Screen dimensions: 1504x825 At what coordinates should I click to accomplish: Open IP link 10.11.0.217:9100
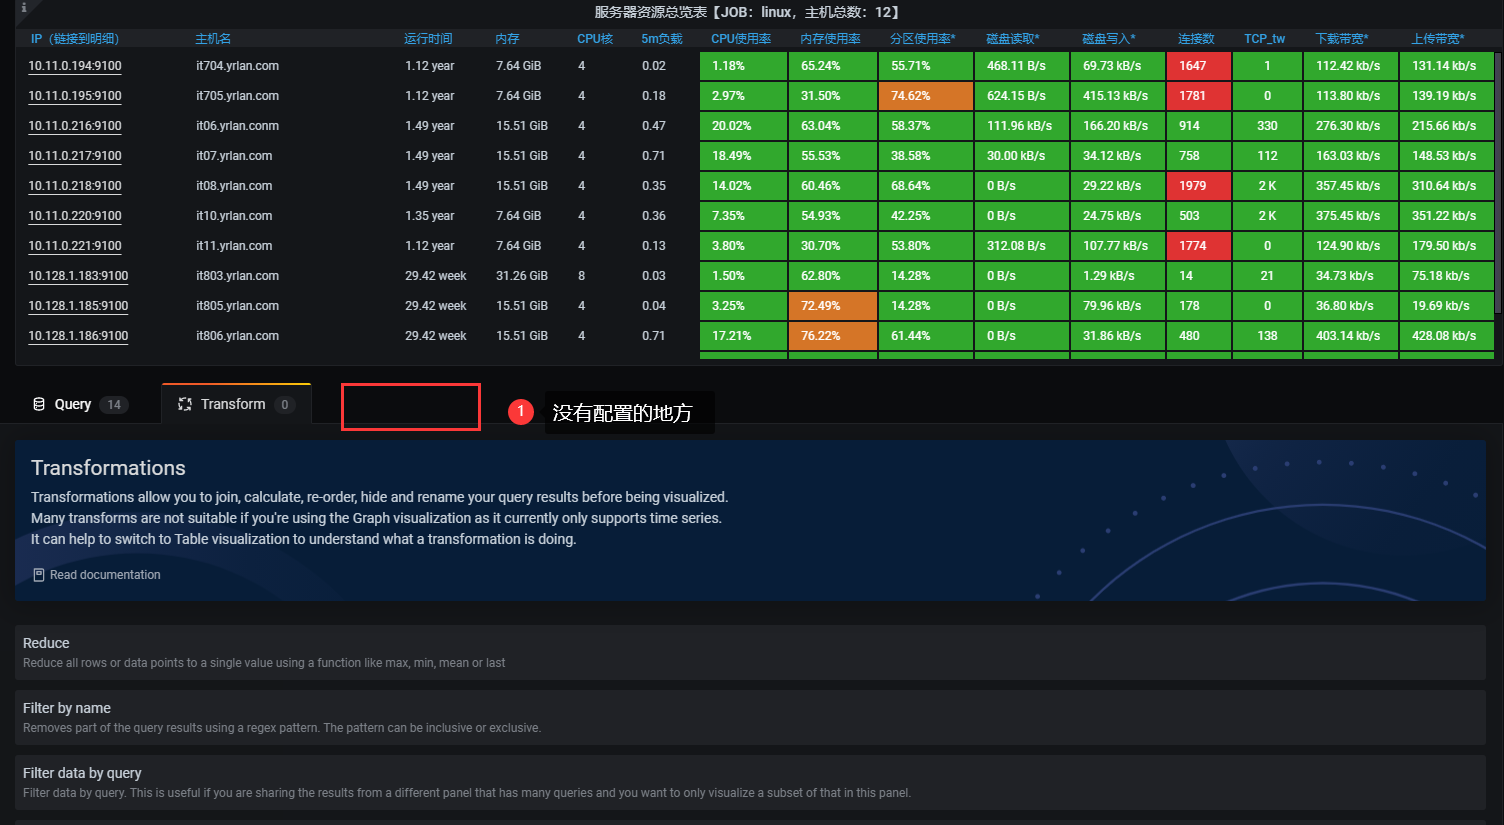75,156
